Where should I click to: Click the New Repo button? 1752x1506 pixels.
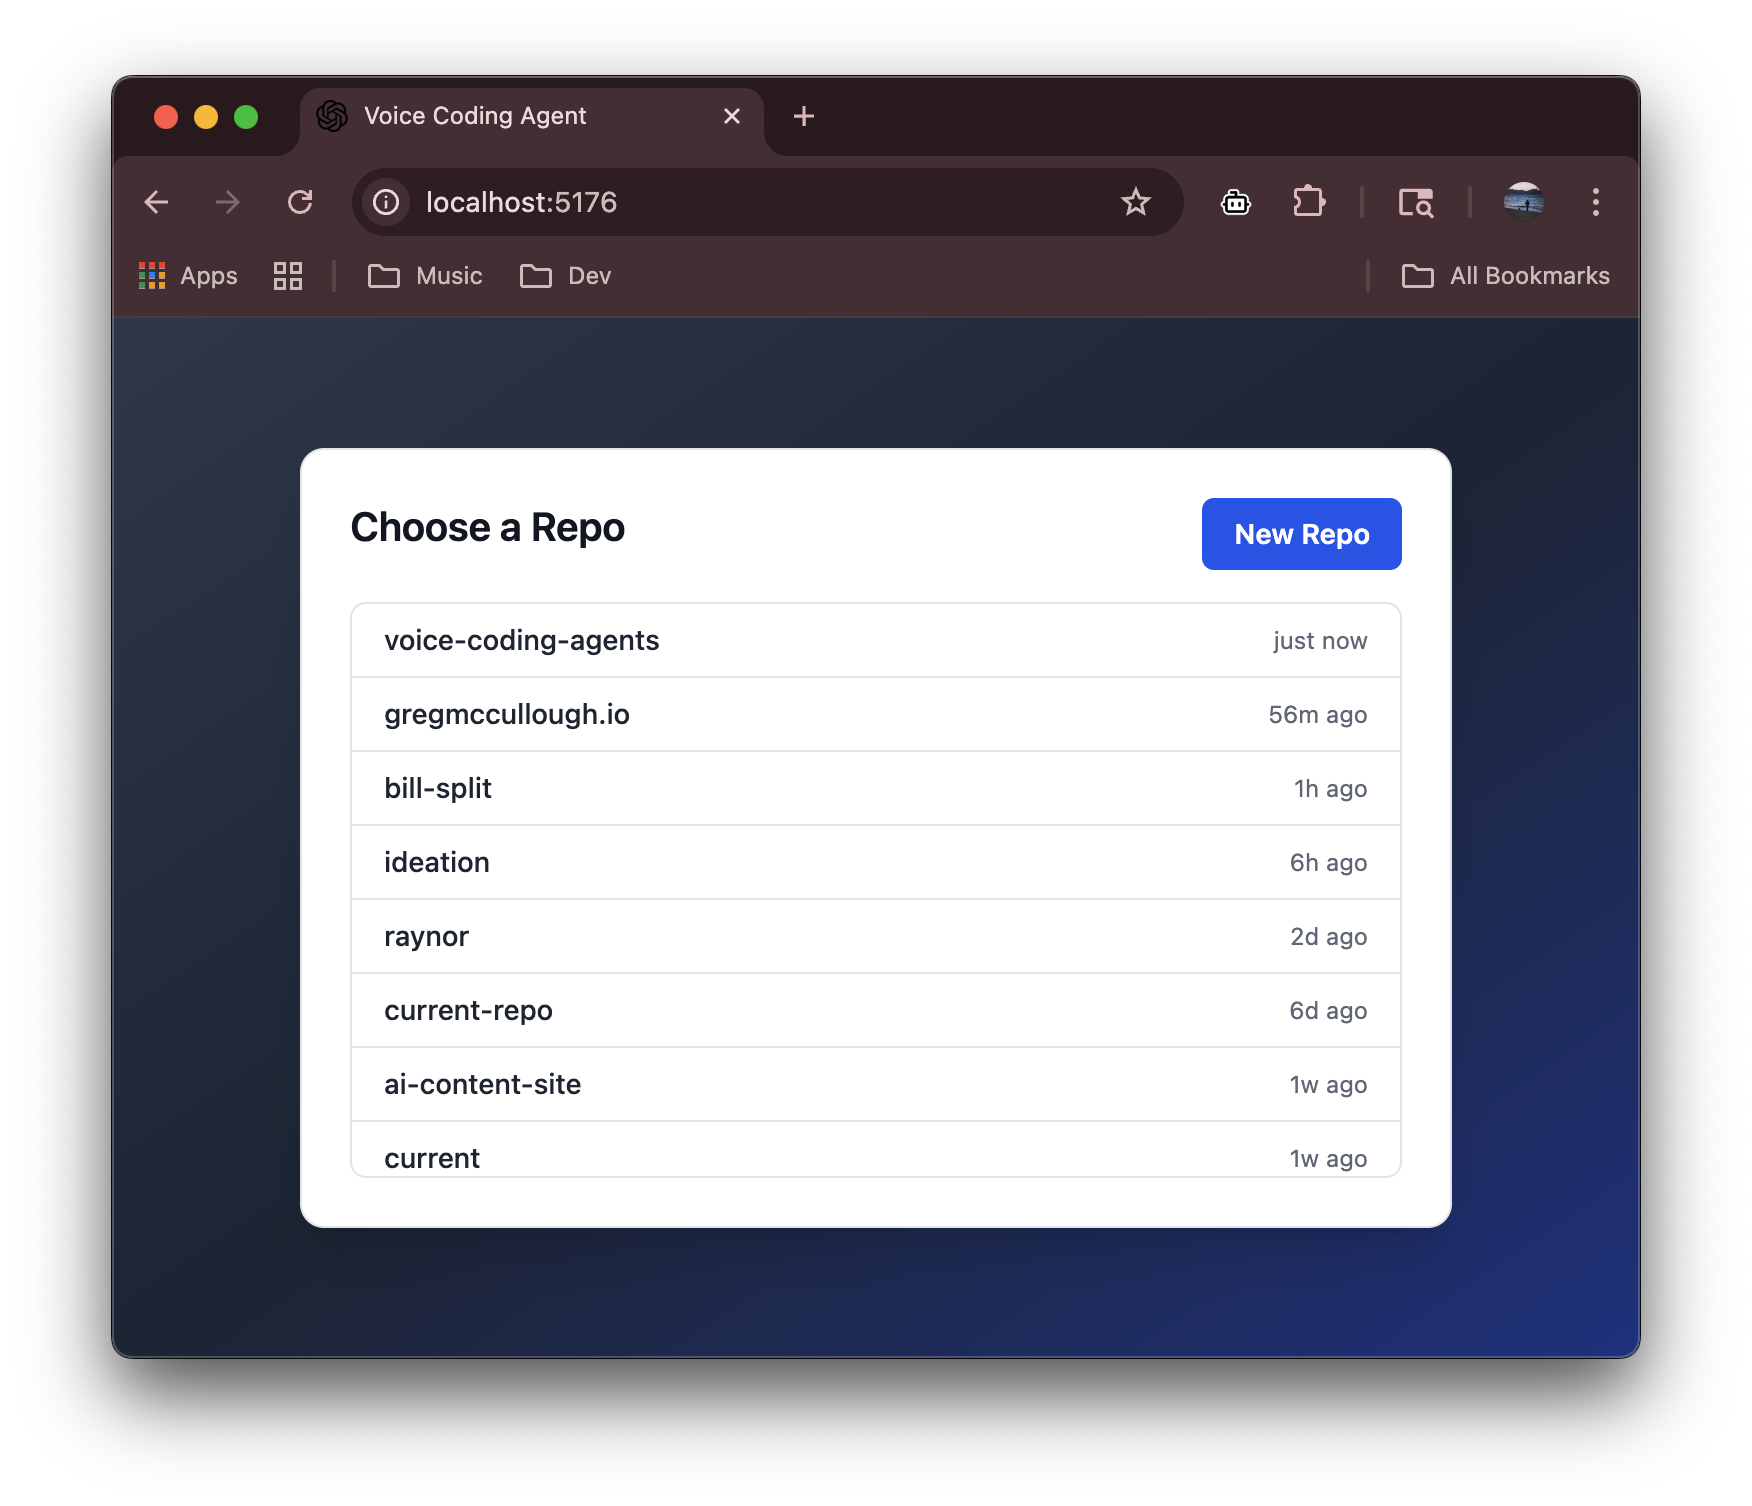click(x=1301, y=534)
